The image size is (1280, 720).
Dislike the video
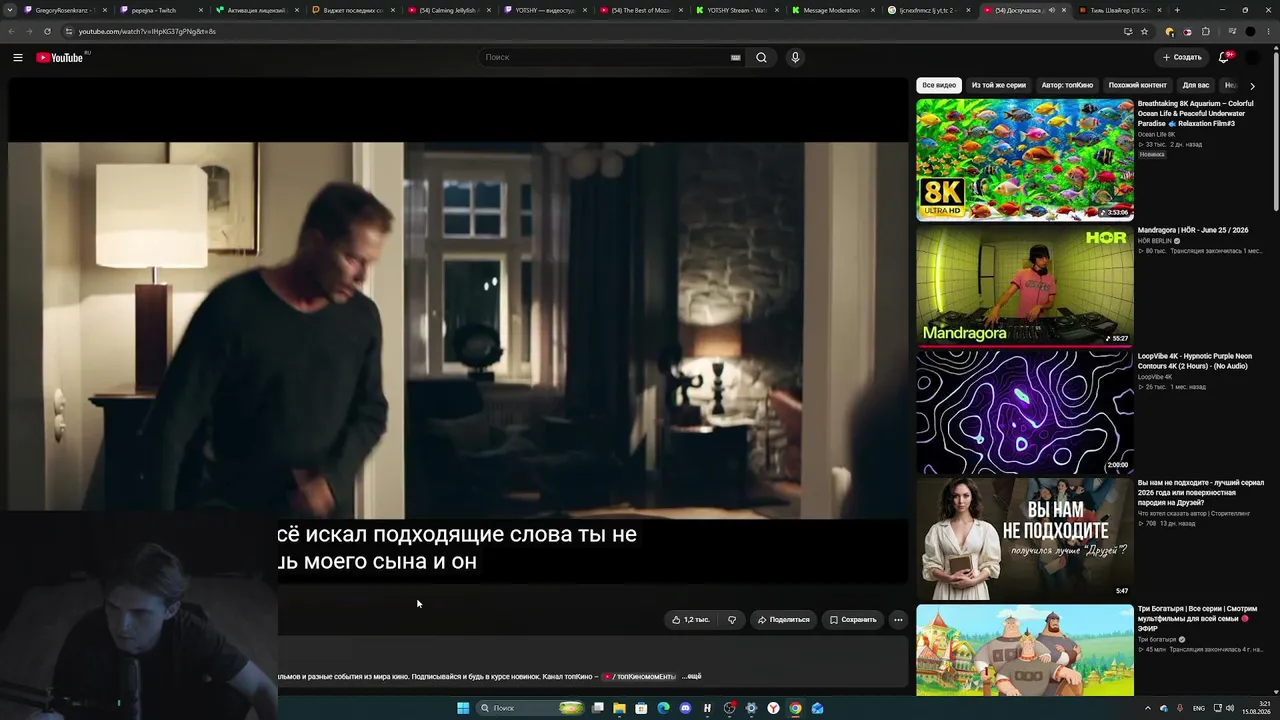point(732,620)
